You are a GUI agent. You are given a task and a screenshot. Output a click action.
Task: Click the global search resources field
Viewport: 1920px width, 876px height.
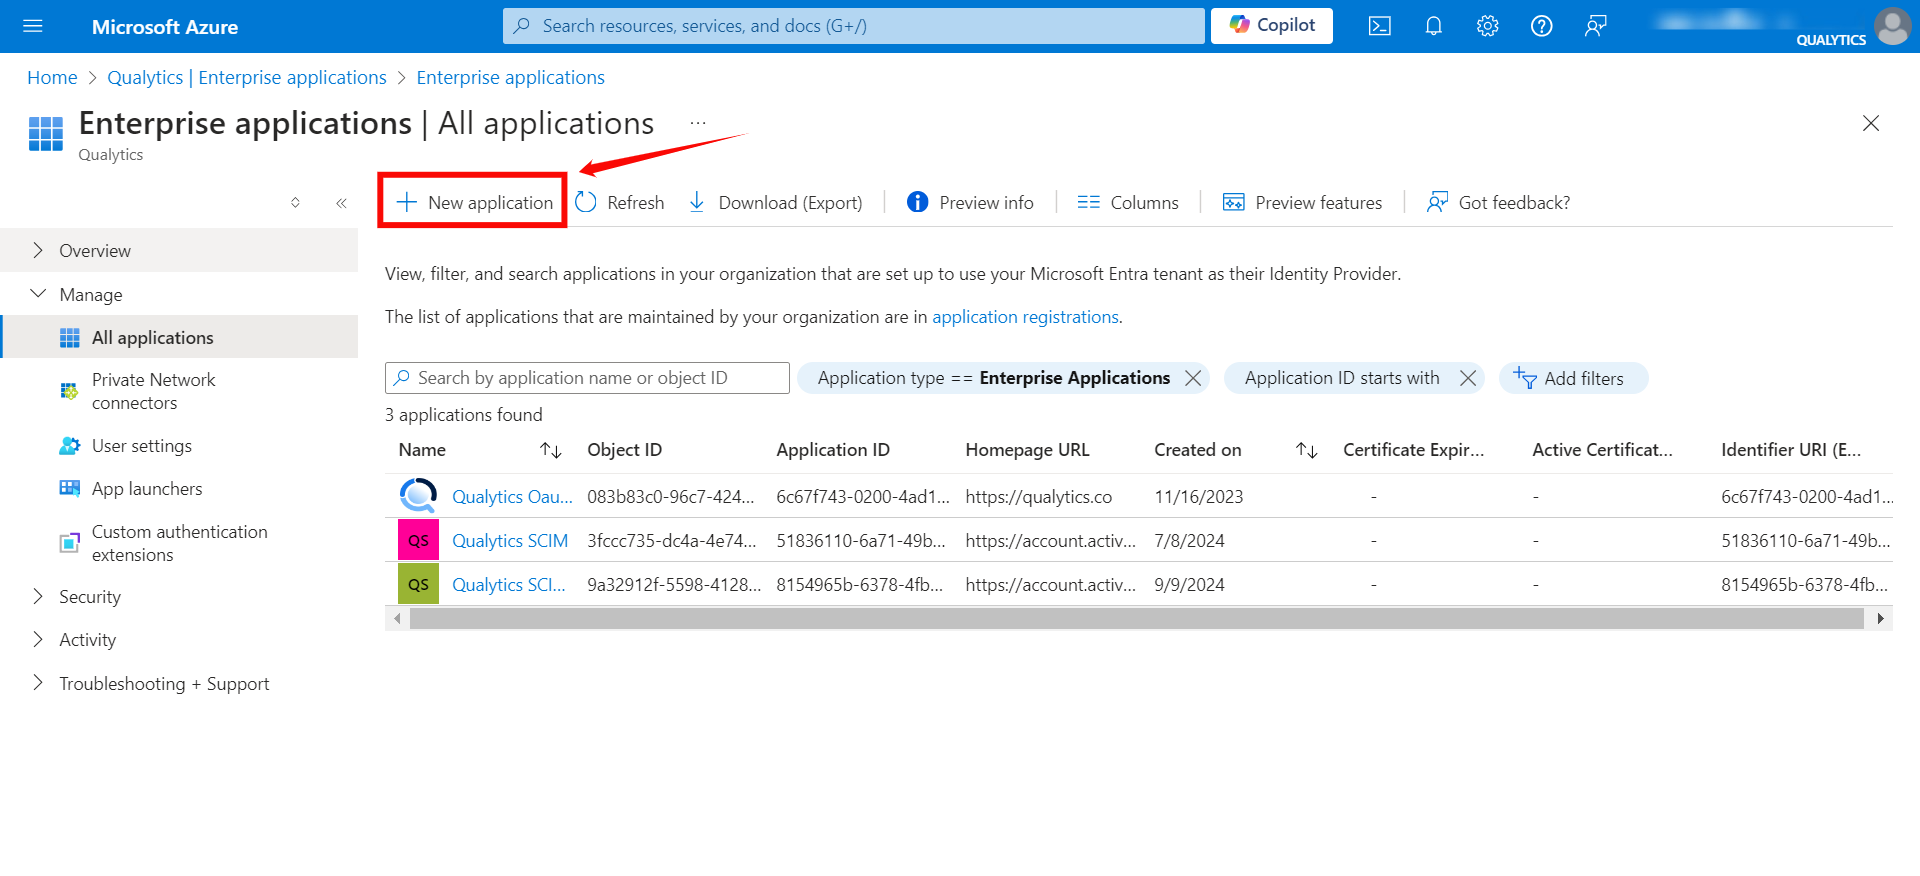pos(854,26)
